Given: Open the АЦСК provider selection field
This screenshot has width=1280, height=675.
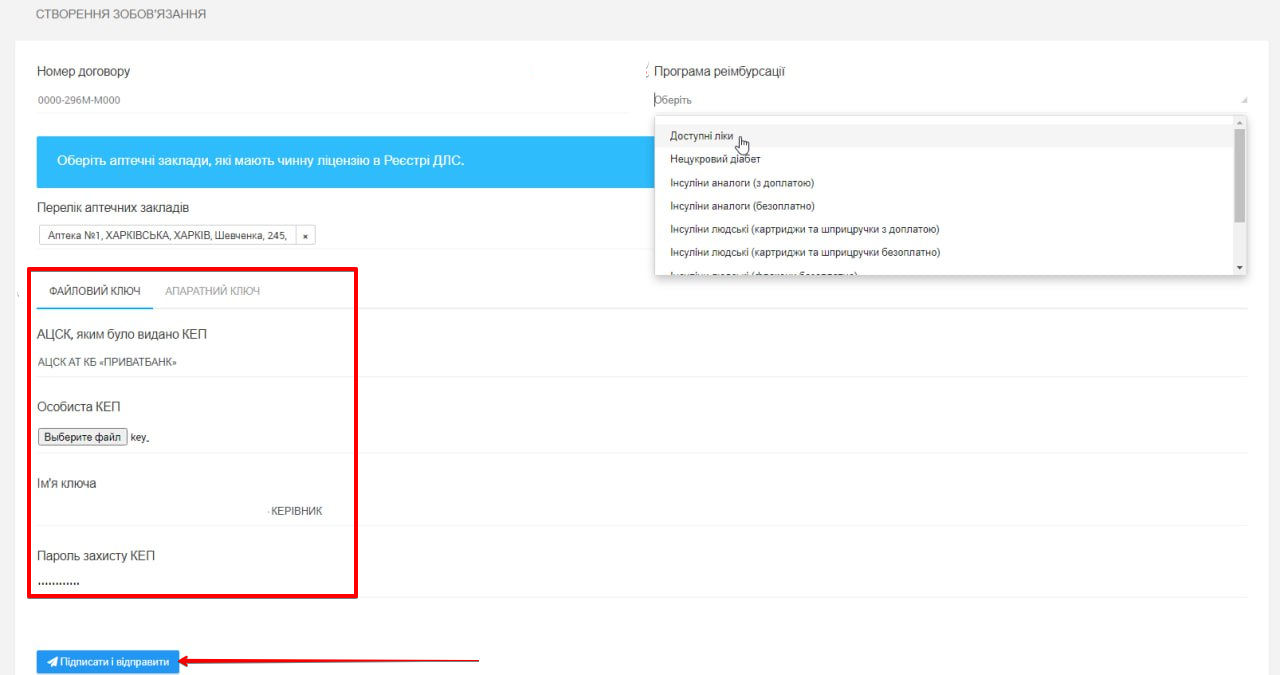Looking at the screenshot, I should click(190, 362).
